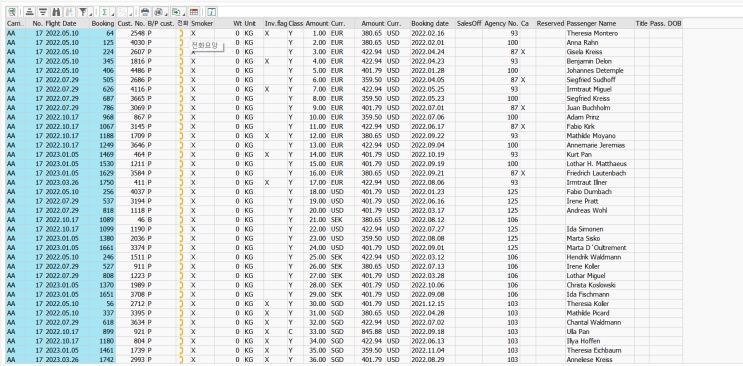Sort the list in descending order

[x=43, y=12]
